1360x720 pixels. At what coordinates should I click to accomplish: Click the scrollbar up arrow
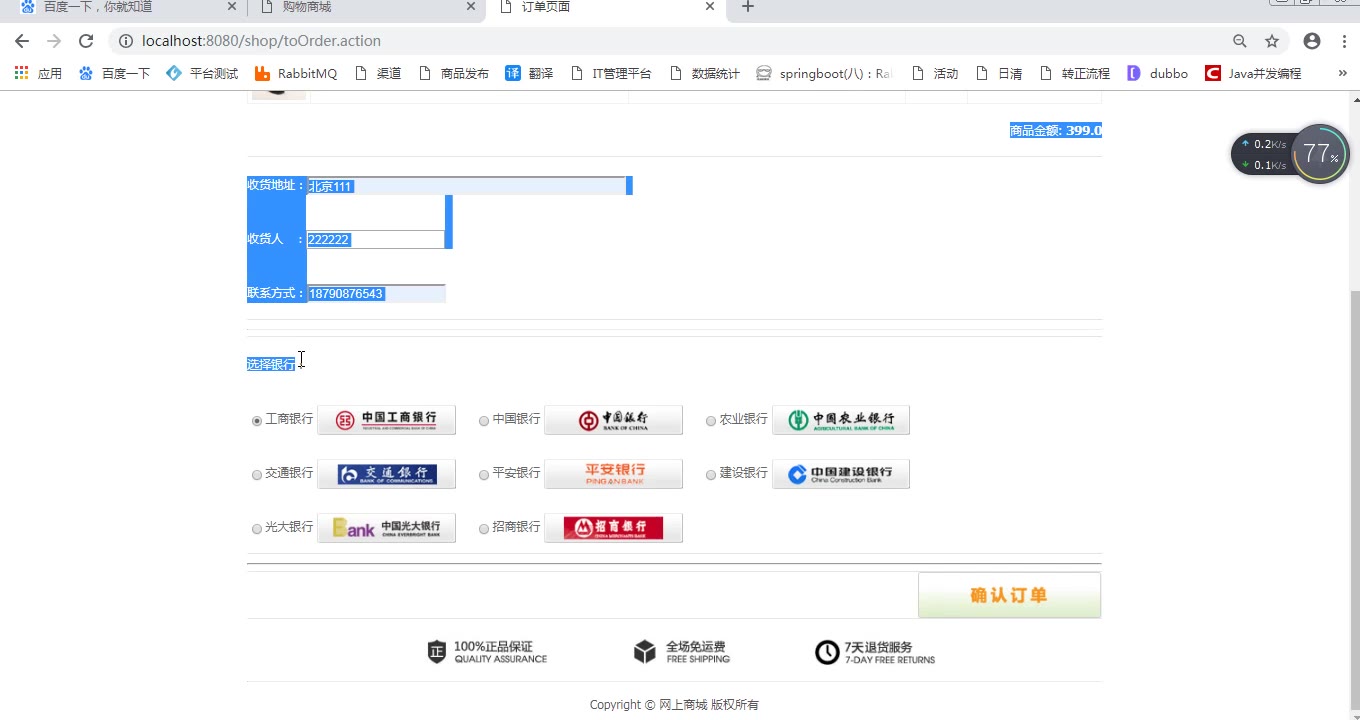click(1355, 98)
